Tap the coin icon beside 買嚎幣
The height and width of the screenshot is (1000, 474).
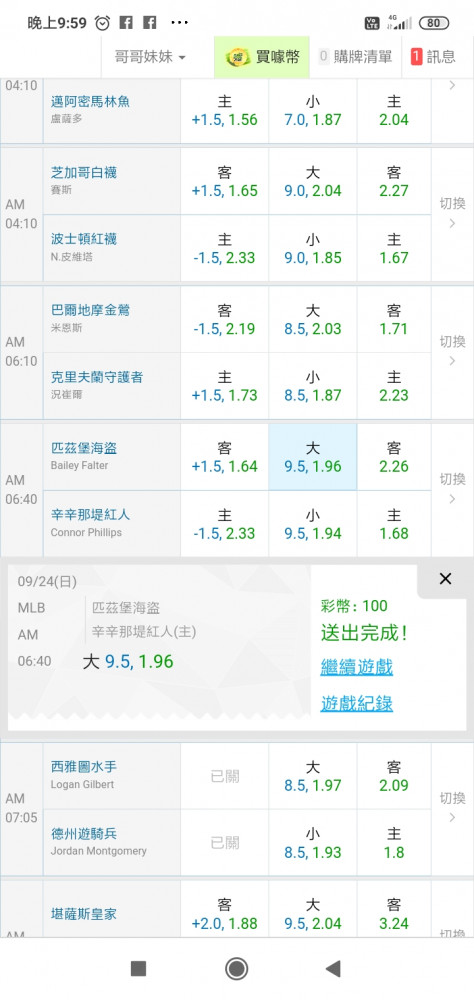[238, 57]
